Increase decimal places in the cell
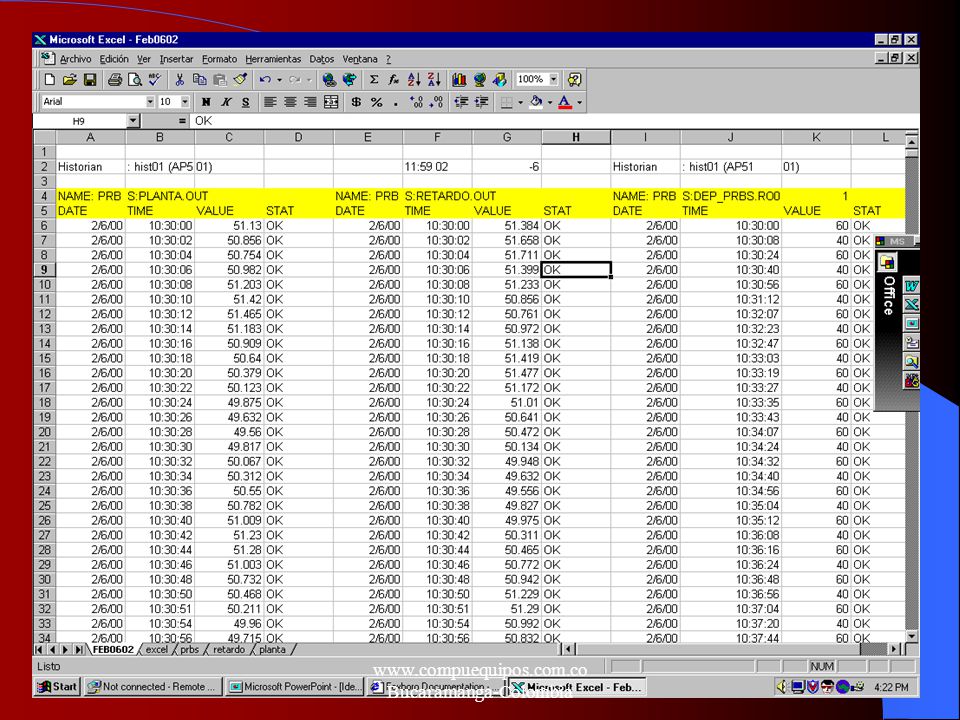The height and width of the screenshot is (720, 960). [x=416, y=102]
